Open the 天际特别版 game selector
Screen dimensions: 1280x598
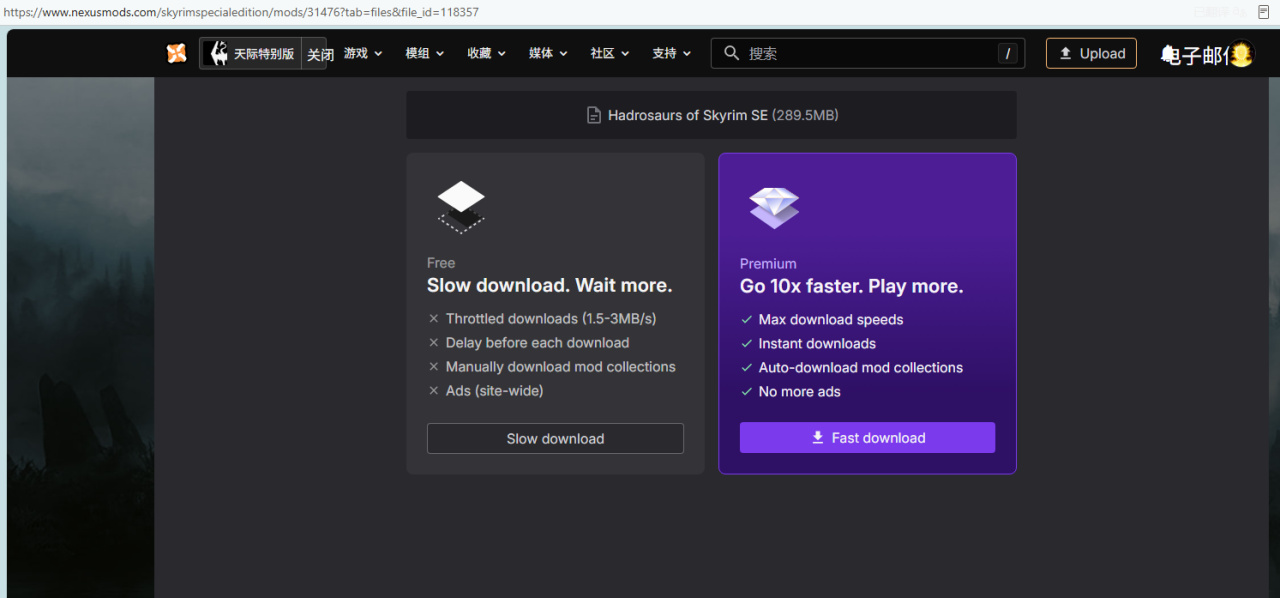point(251,54)
